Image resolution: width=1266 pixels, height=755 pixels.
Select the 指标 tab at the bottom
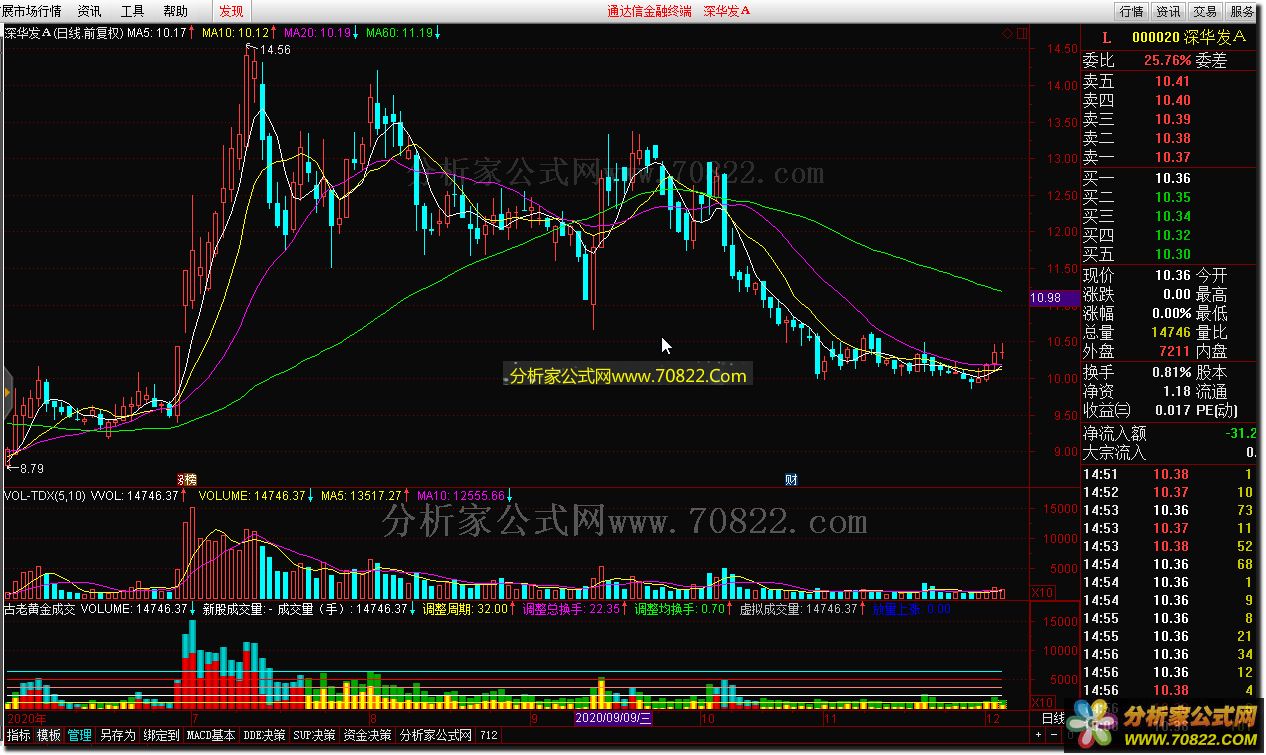pyautogui.click(x=18, y=735)
